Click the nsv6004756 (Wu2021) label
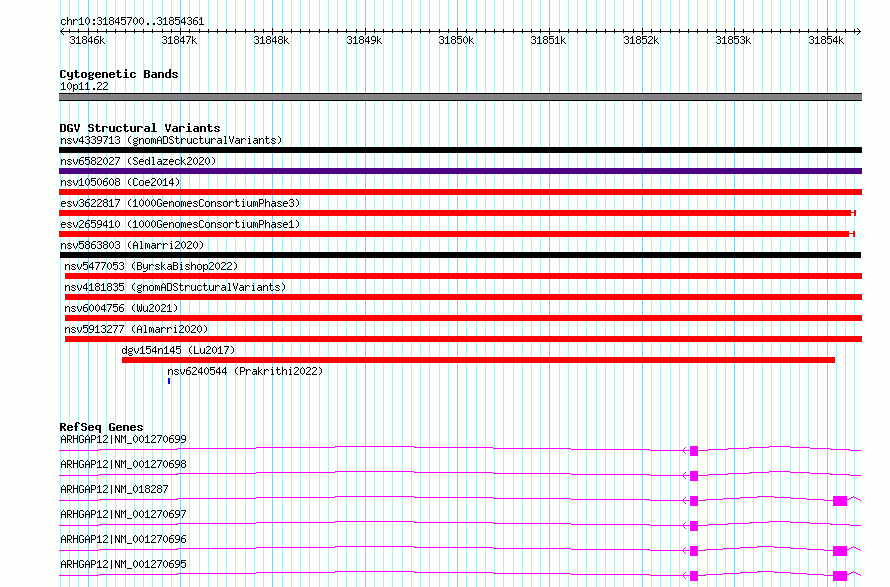 click(x=121, y=308)
